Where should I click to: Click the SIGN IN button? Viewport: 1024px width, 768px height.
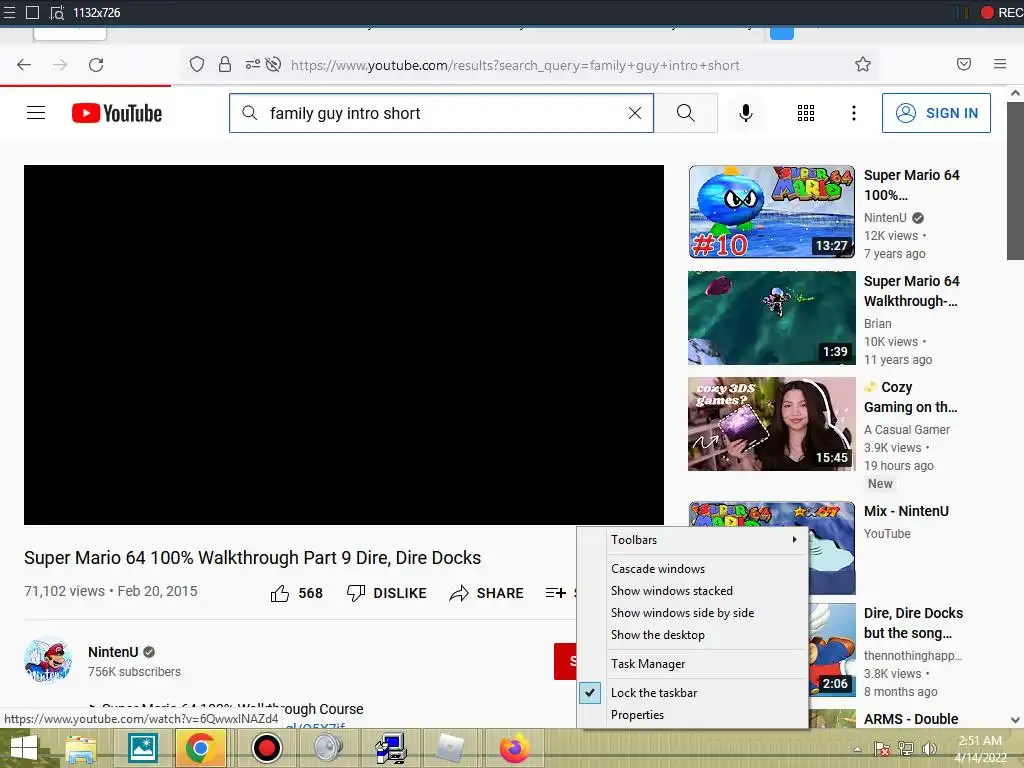click(x=936, y=113)
